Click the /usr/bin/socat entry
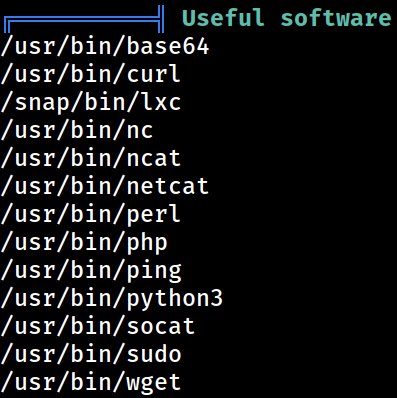This screenshot has width=397, height=398. pos(98,326)
